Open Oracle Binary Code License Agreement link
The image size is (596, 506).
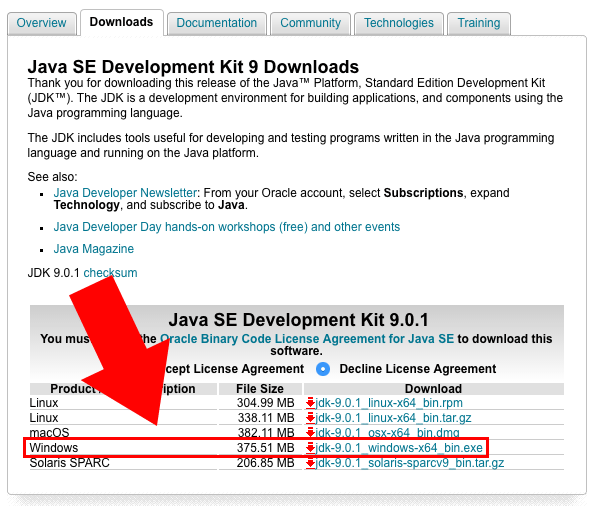[307, 339]
